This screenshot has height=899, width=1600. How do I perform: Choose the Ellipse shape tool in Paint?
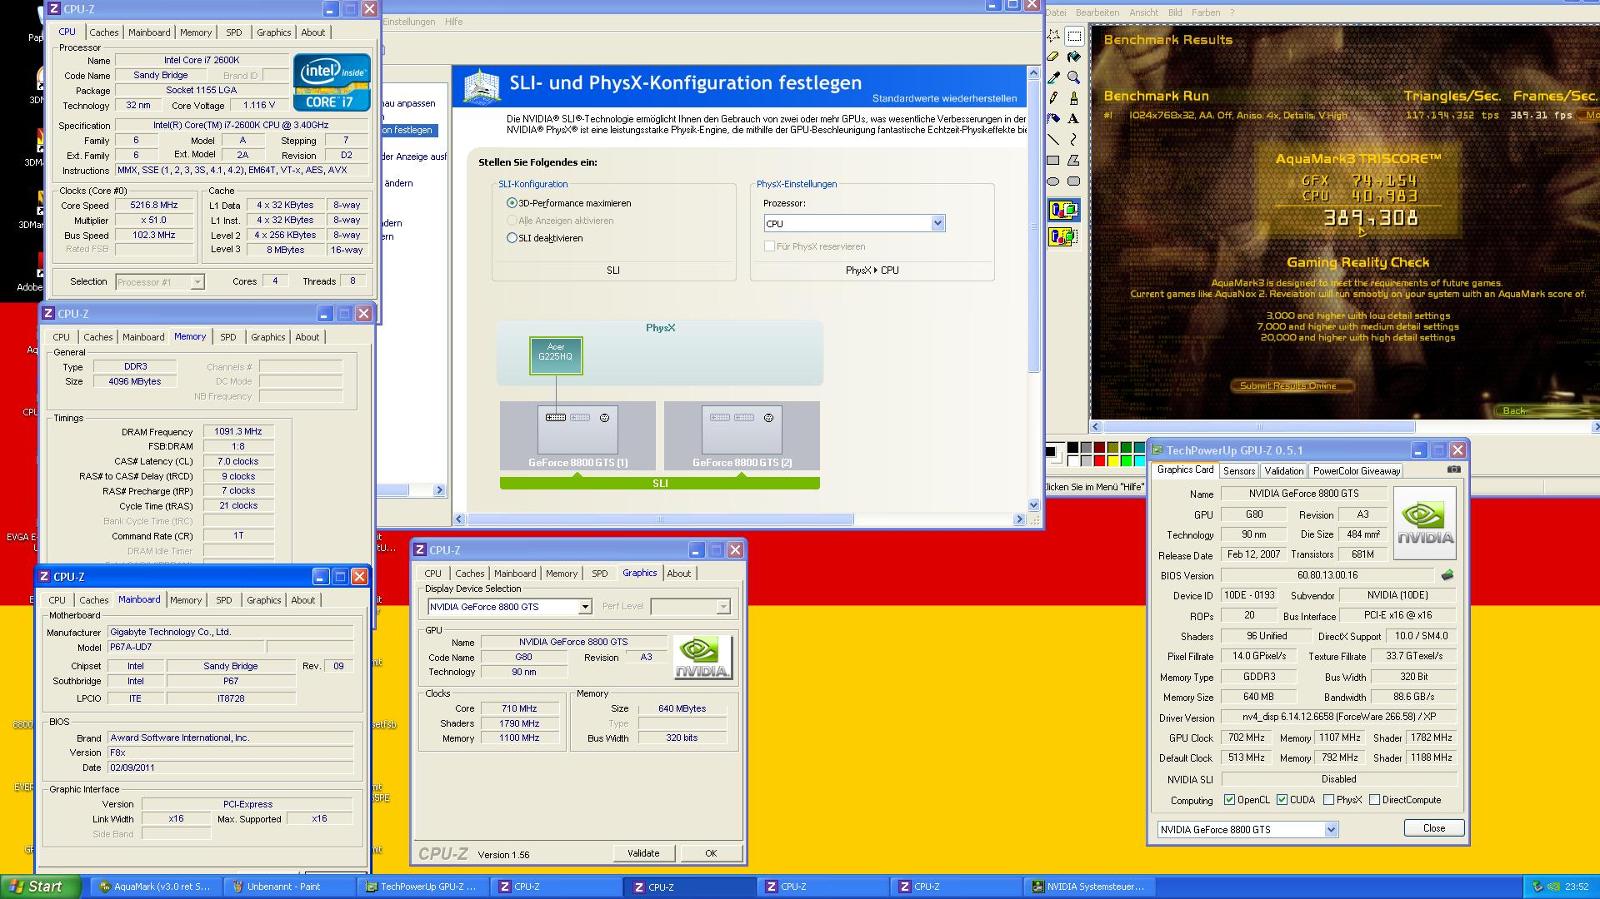(1053, 181)
